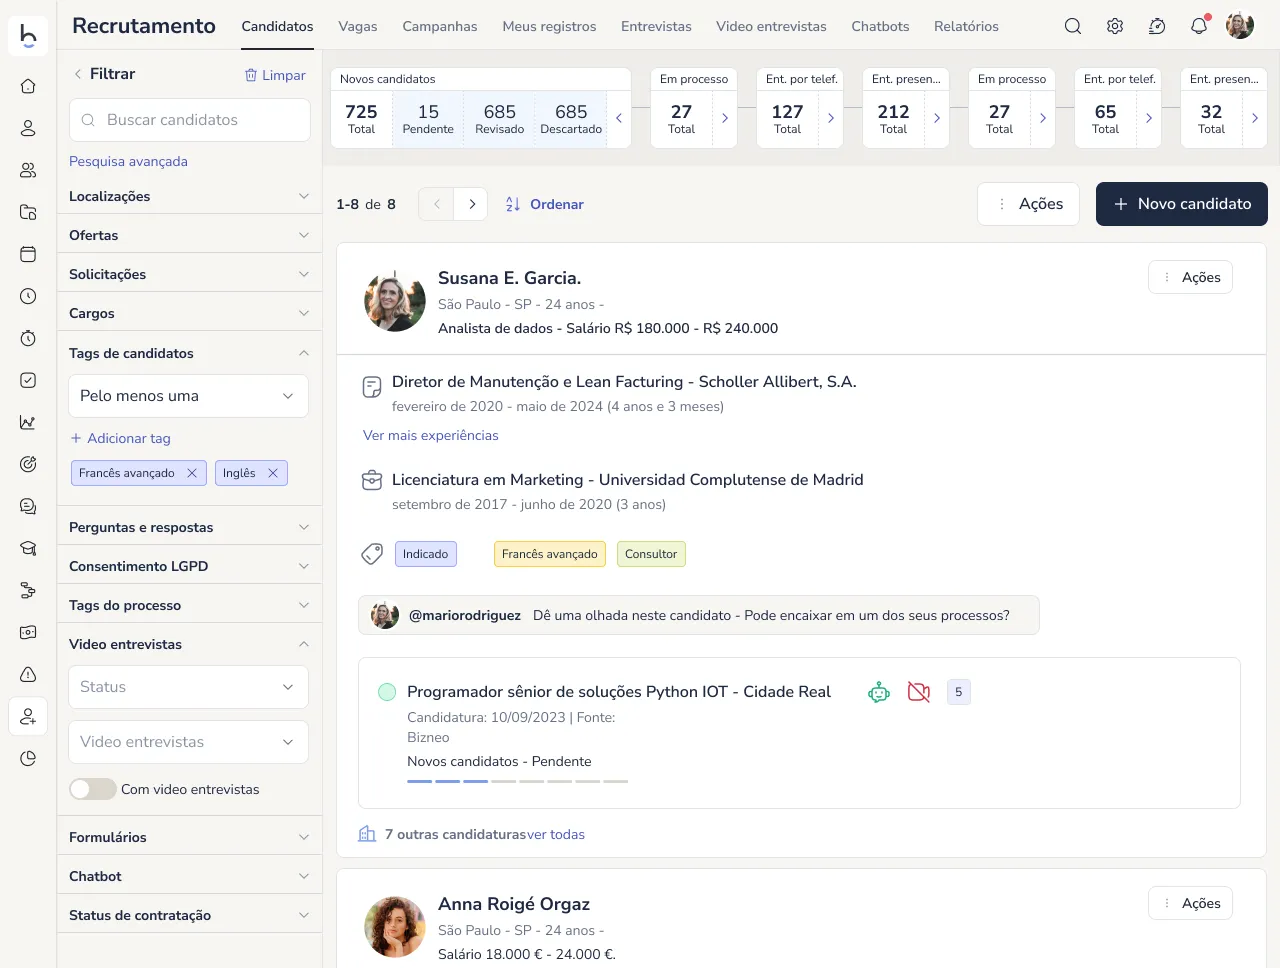Open the people group sidebar icon
Image resolution: width=1280 pixels, height=968 pixels.
28,170
